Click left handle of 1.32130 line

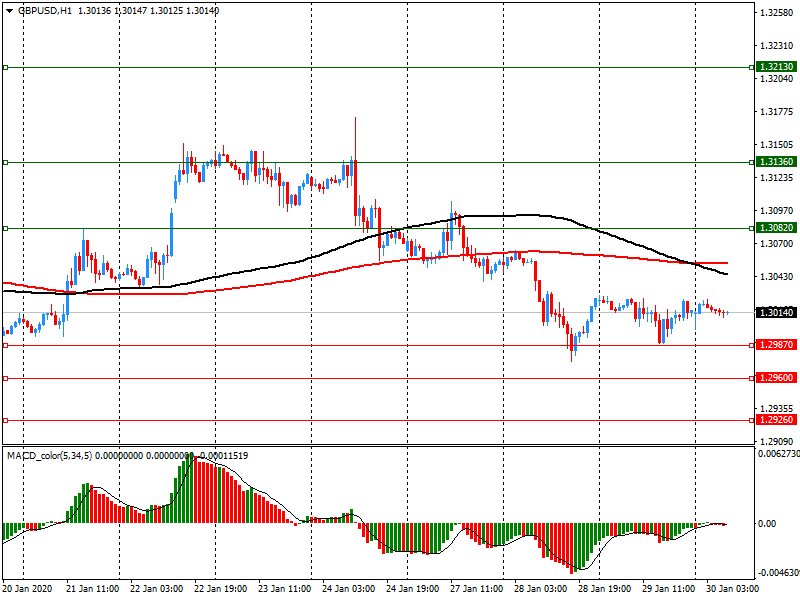tap(5, 67)
